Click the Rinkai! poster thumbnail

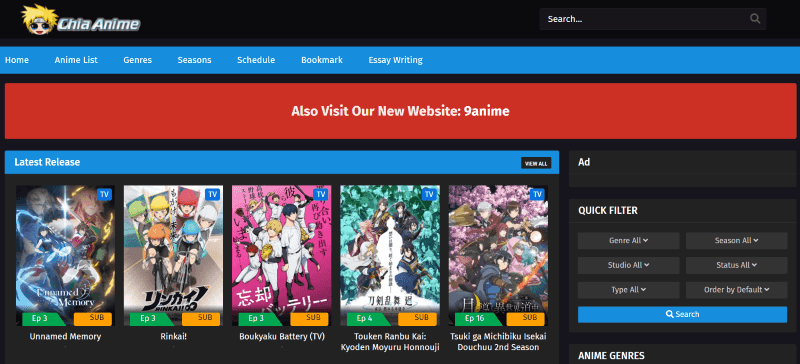173,255
